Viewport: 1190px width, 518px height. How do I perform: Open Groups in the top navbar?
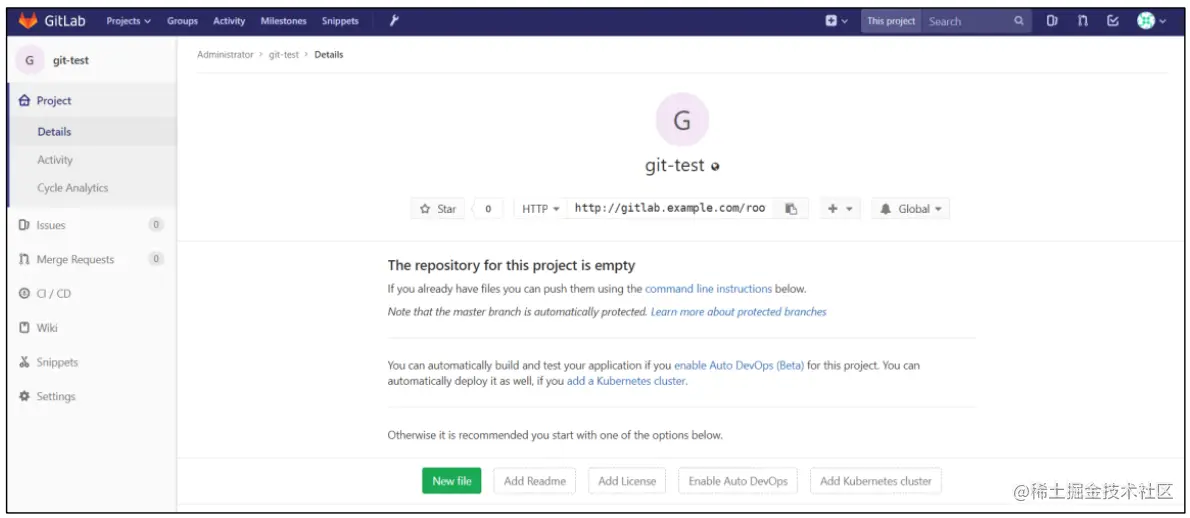click(182, 21)
